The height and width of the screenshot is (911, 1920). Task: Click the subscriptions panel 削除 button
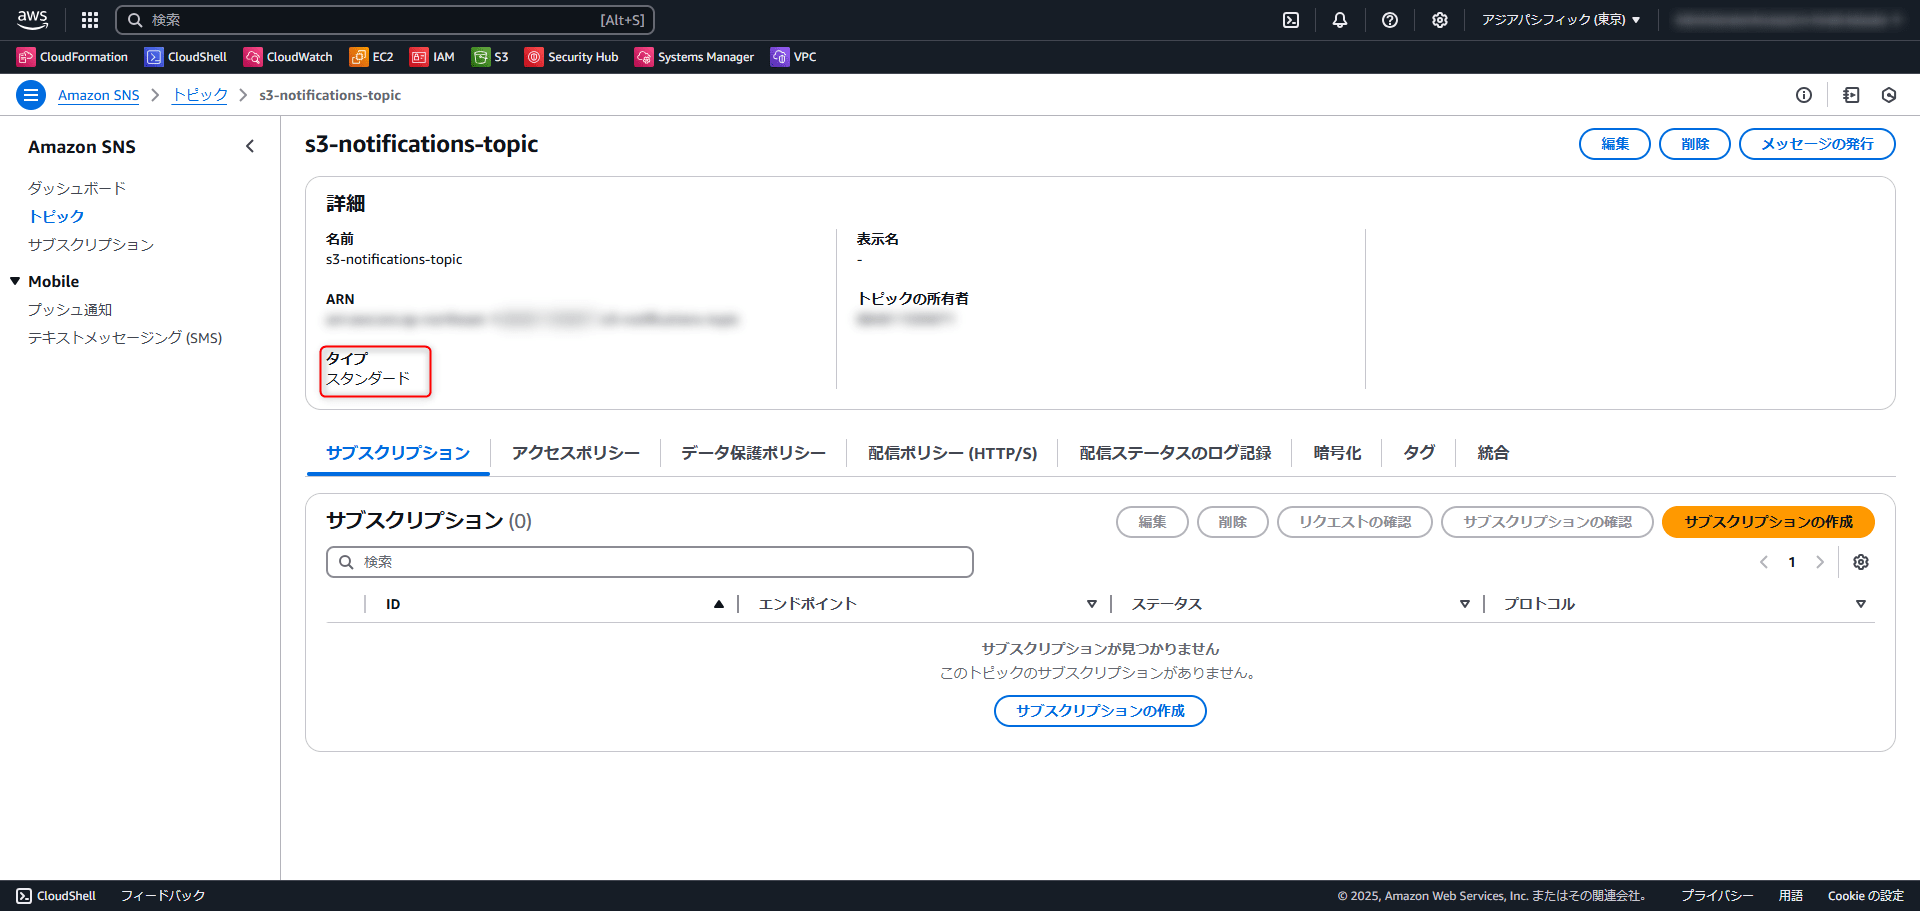pos(1233,522)
